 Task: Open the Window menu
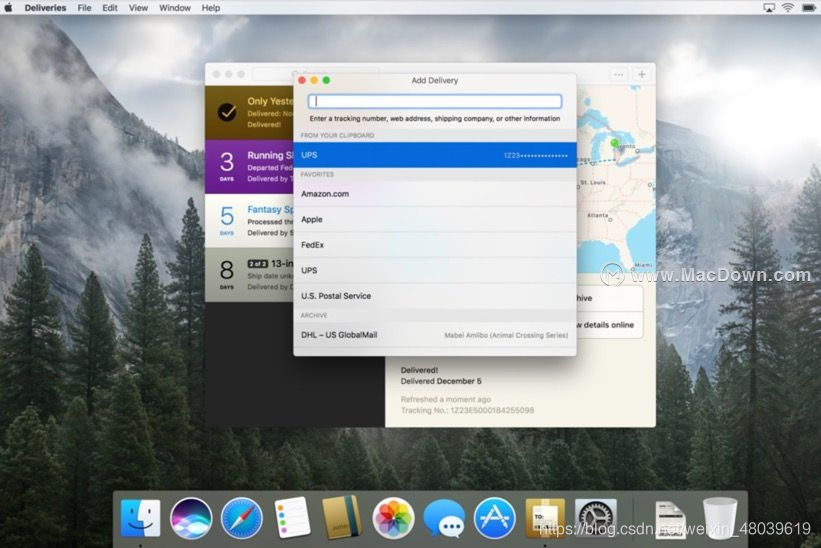(174, 8)
